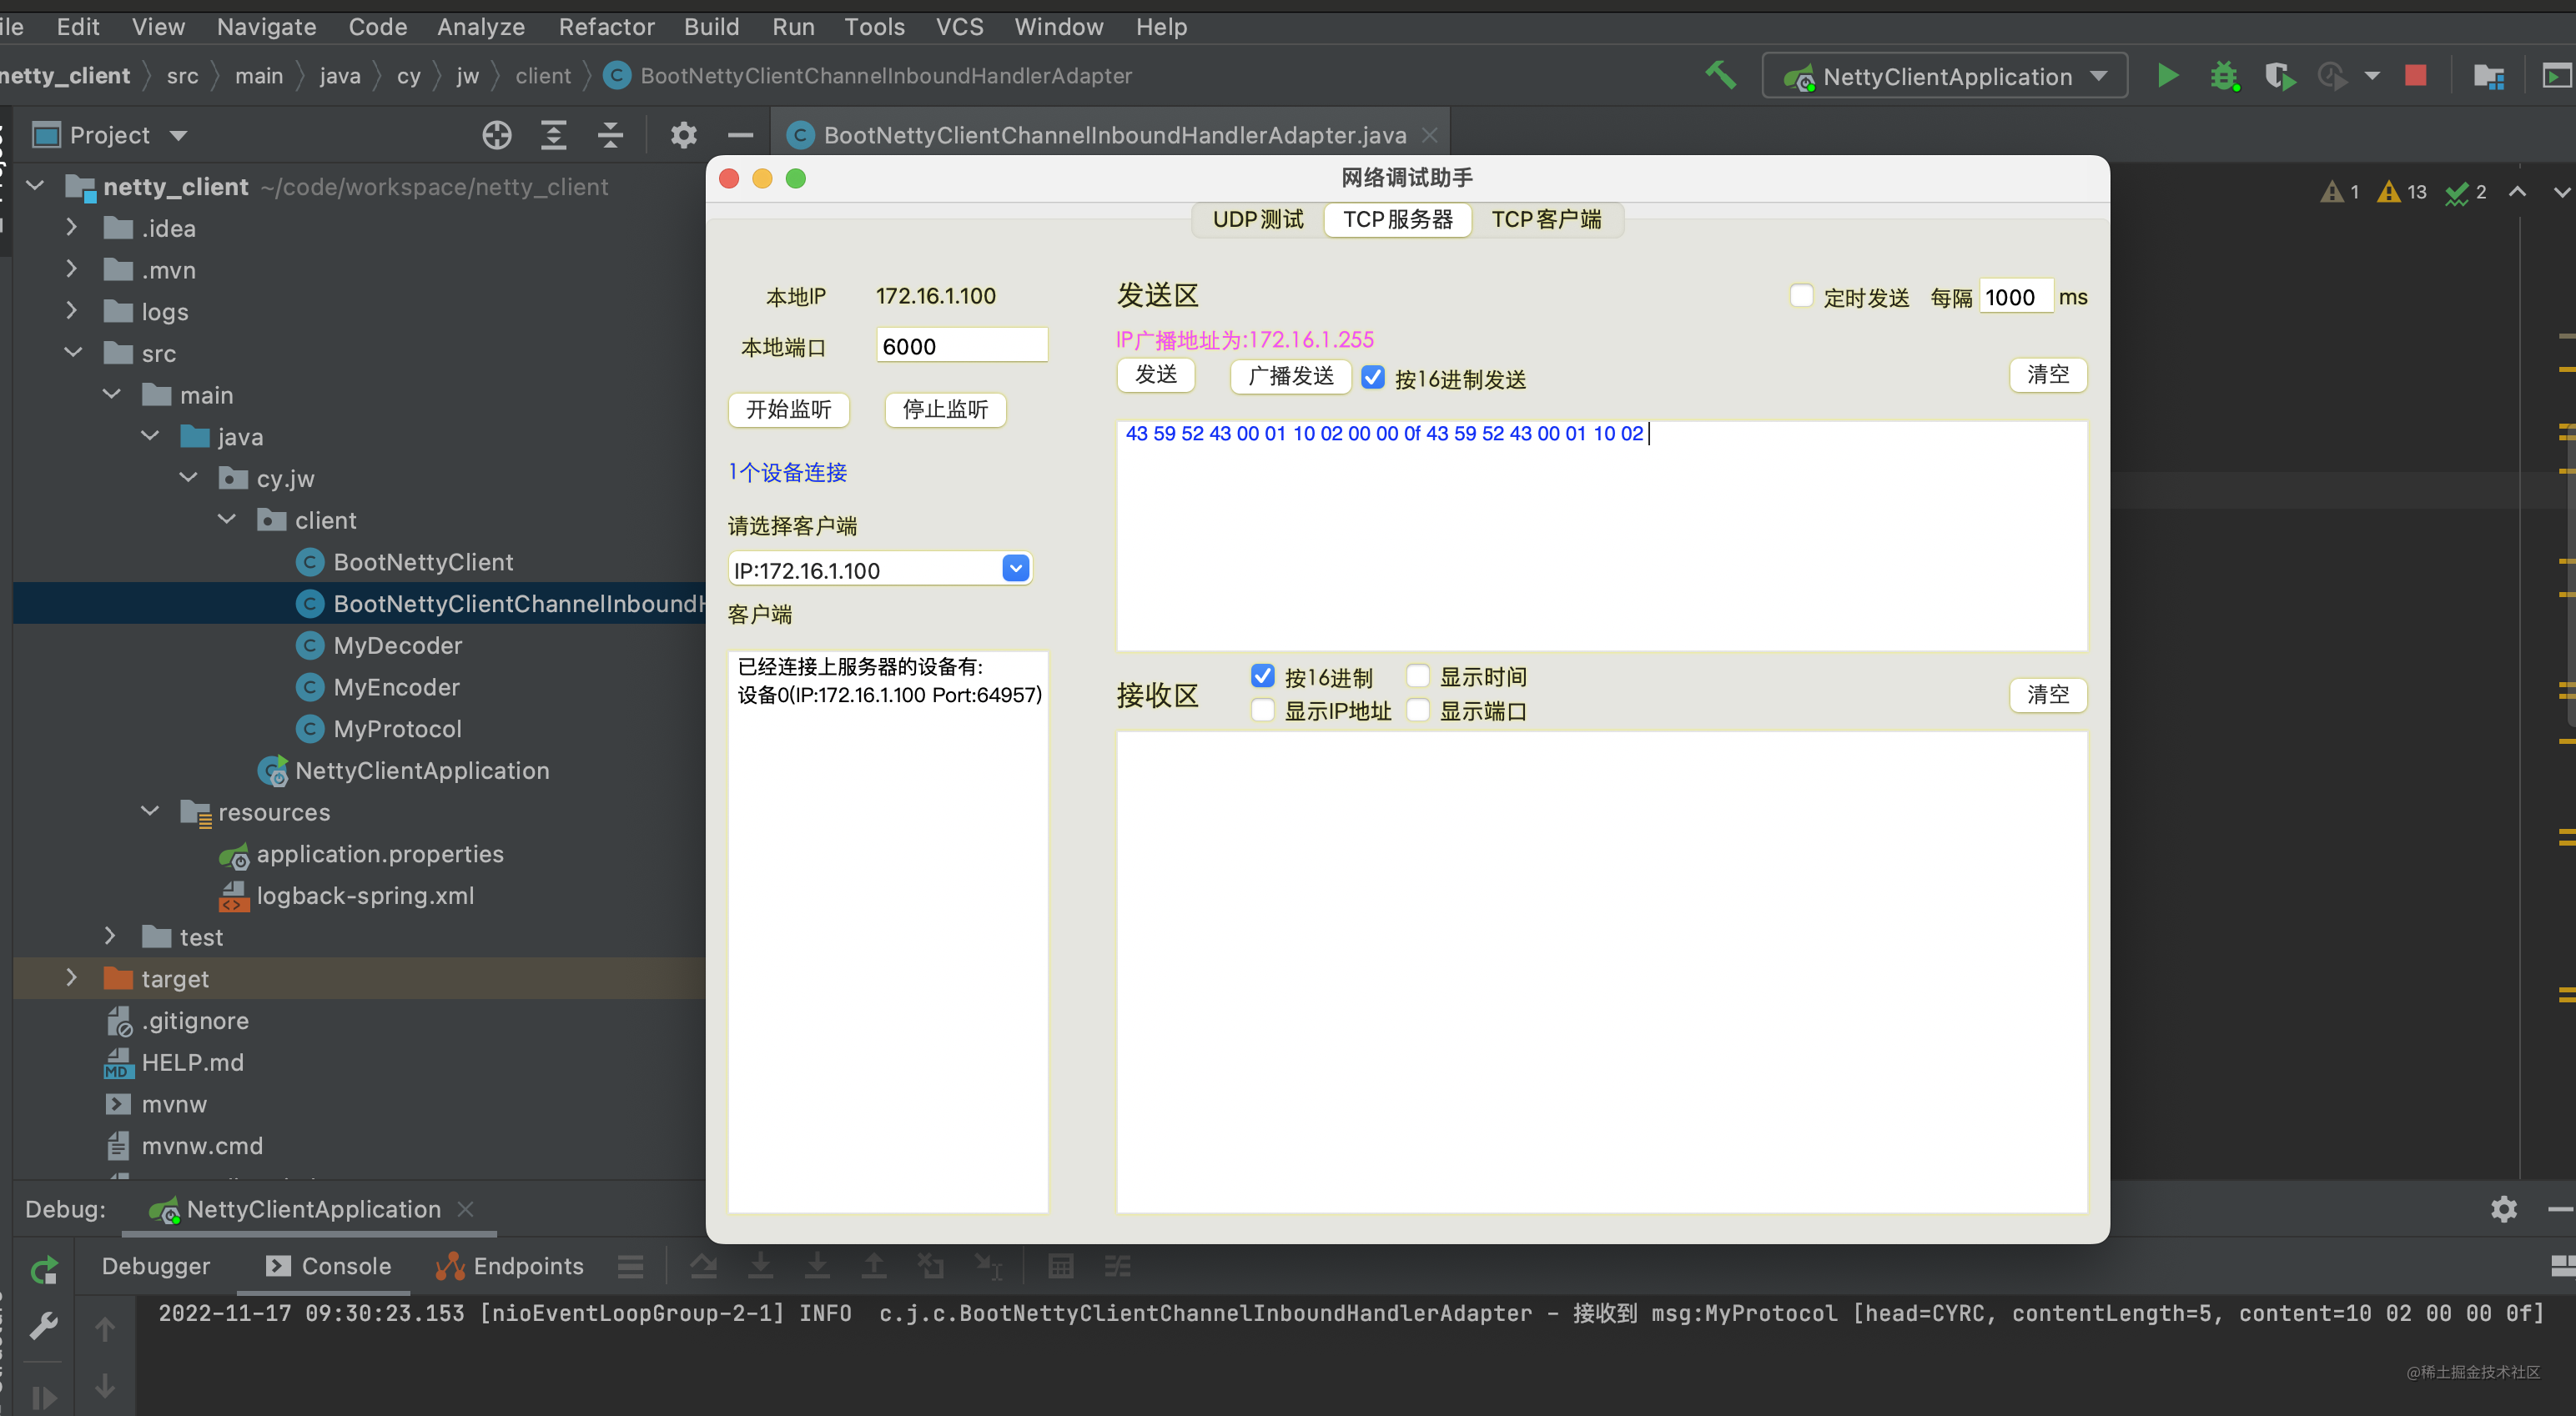Open the Debug wrench settings icon

tap(44, 1326)
